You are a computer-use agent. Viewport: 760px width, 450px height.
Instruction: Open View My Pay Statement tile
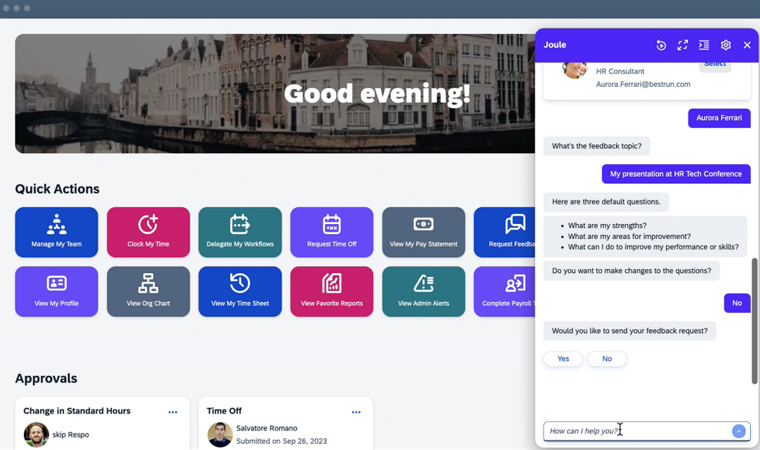tap(423, 232)
